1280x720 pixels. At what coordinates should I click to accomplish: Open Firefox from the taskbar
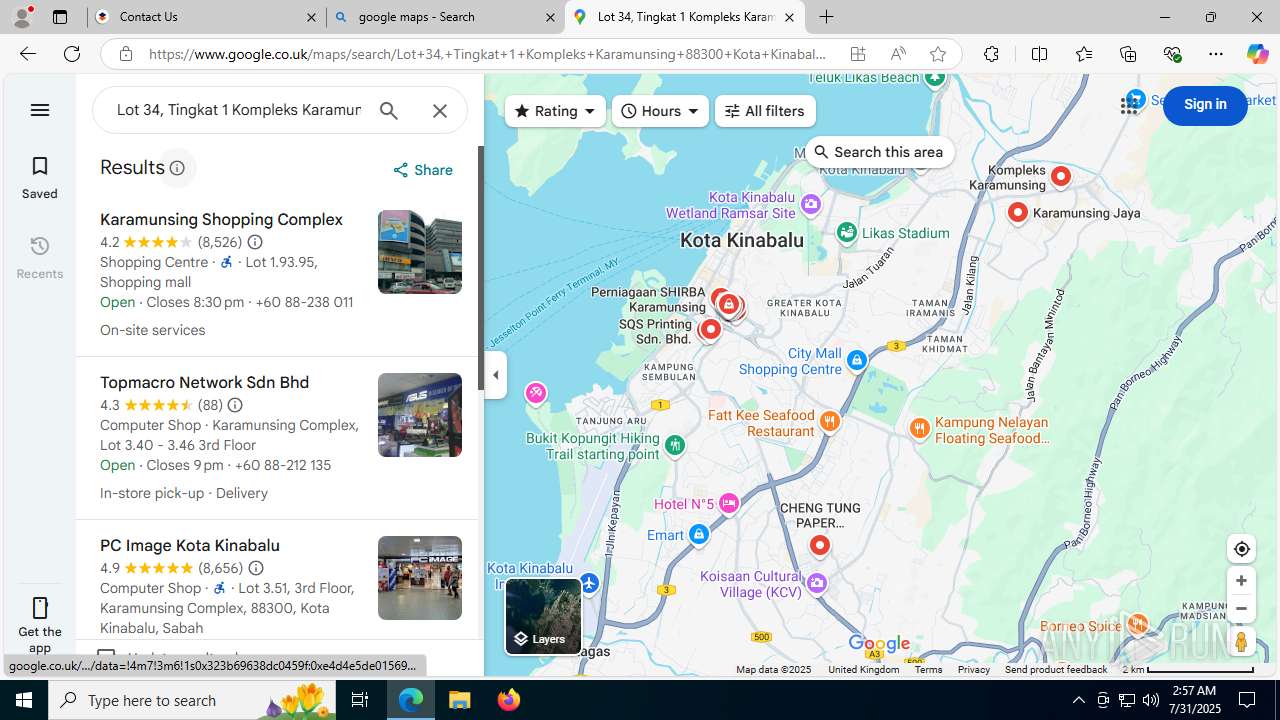pyautogui.click(x=509, y=700)
